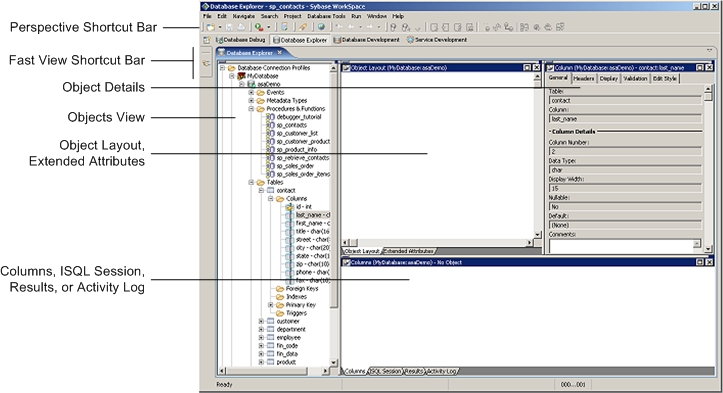Click the Forward navigation arrow icon
Screen dimensions: 723x393
pyautogui.click(x=369, y=27)
